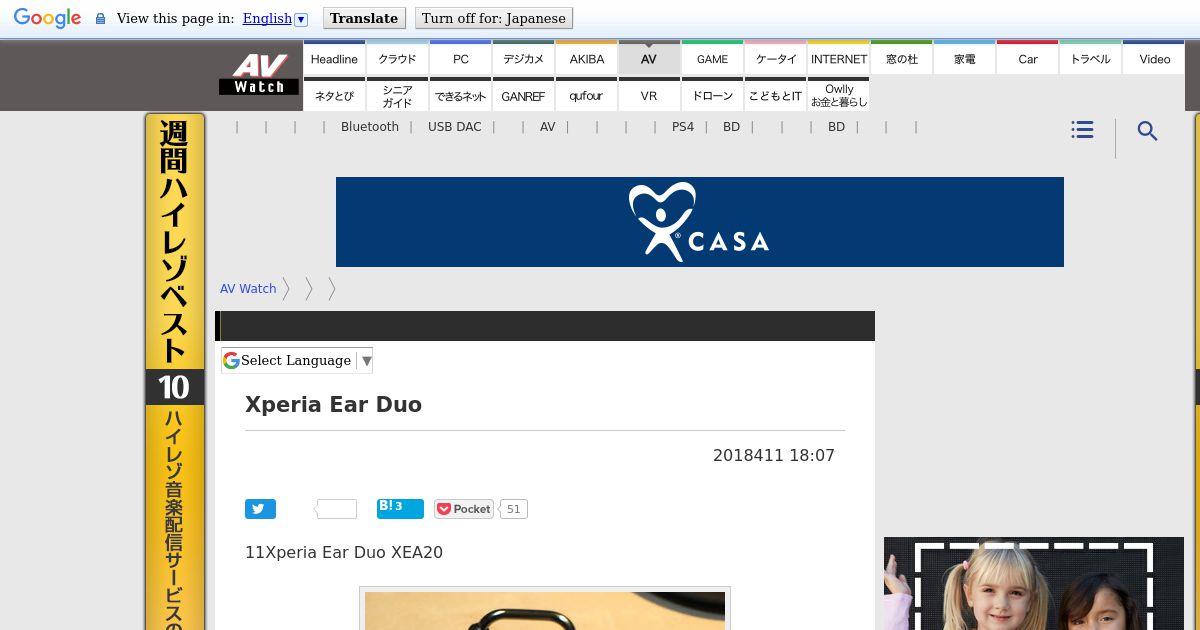This screenshot has width=1200, height=630.
Task: Click the CASA banner advertisement
Action: coord(700,222)
